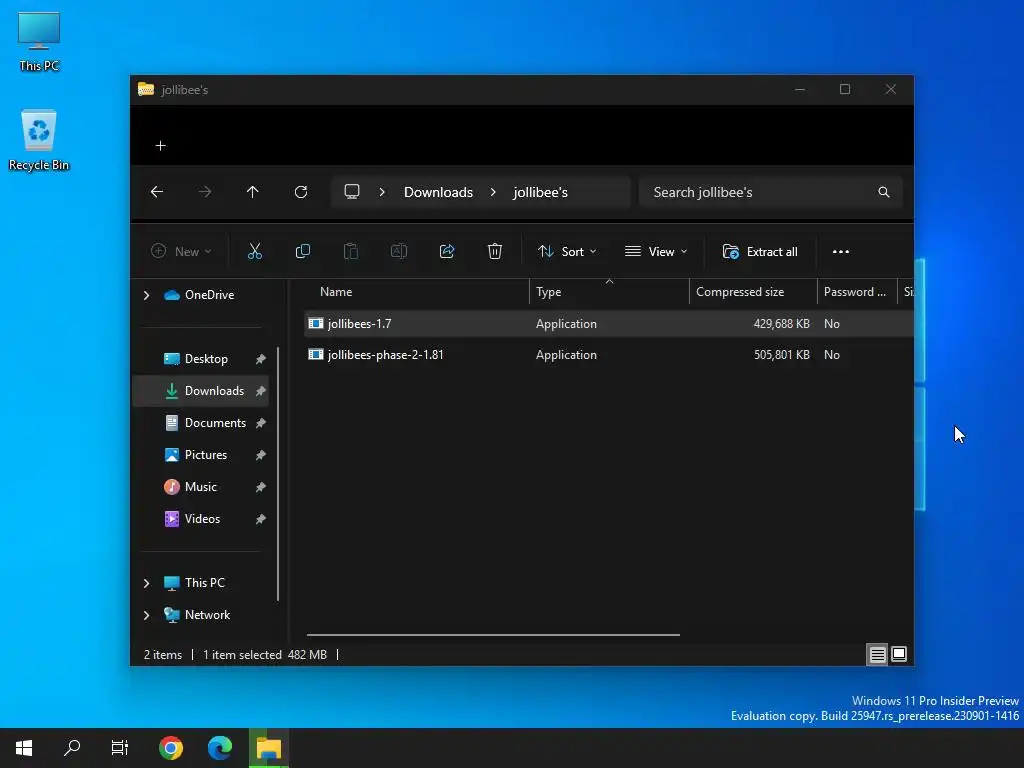The width and height of the screenshot is (1024, 768).
Task: Launch Microsoft Edge from the taskbar
Action: point(219,748)
